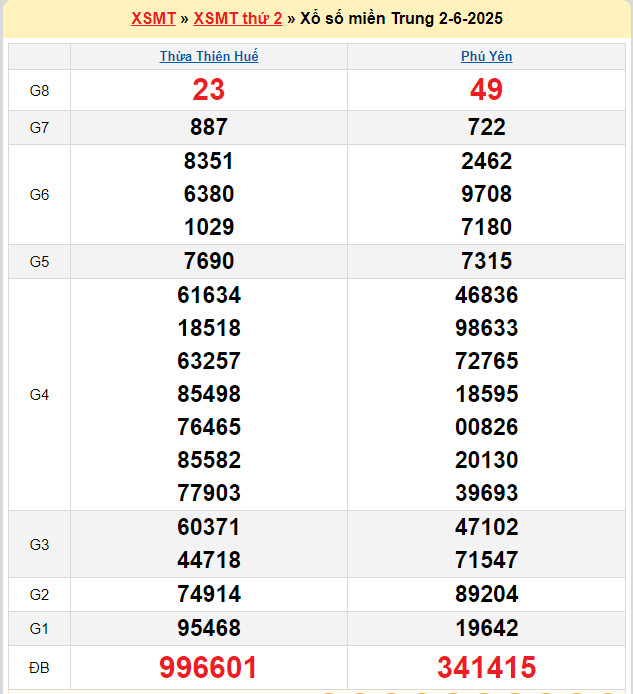Click the G4 row label
Viewport: 633px width, 694px height.
coord(40,394)
